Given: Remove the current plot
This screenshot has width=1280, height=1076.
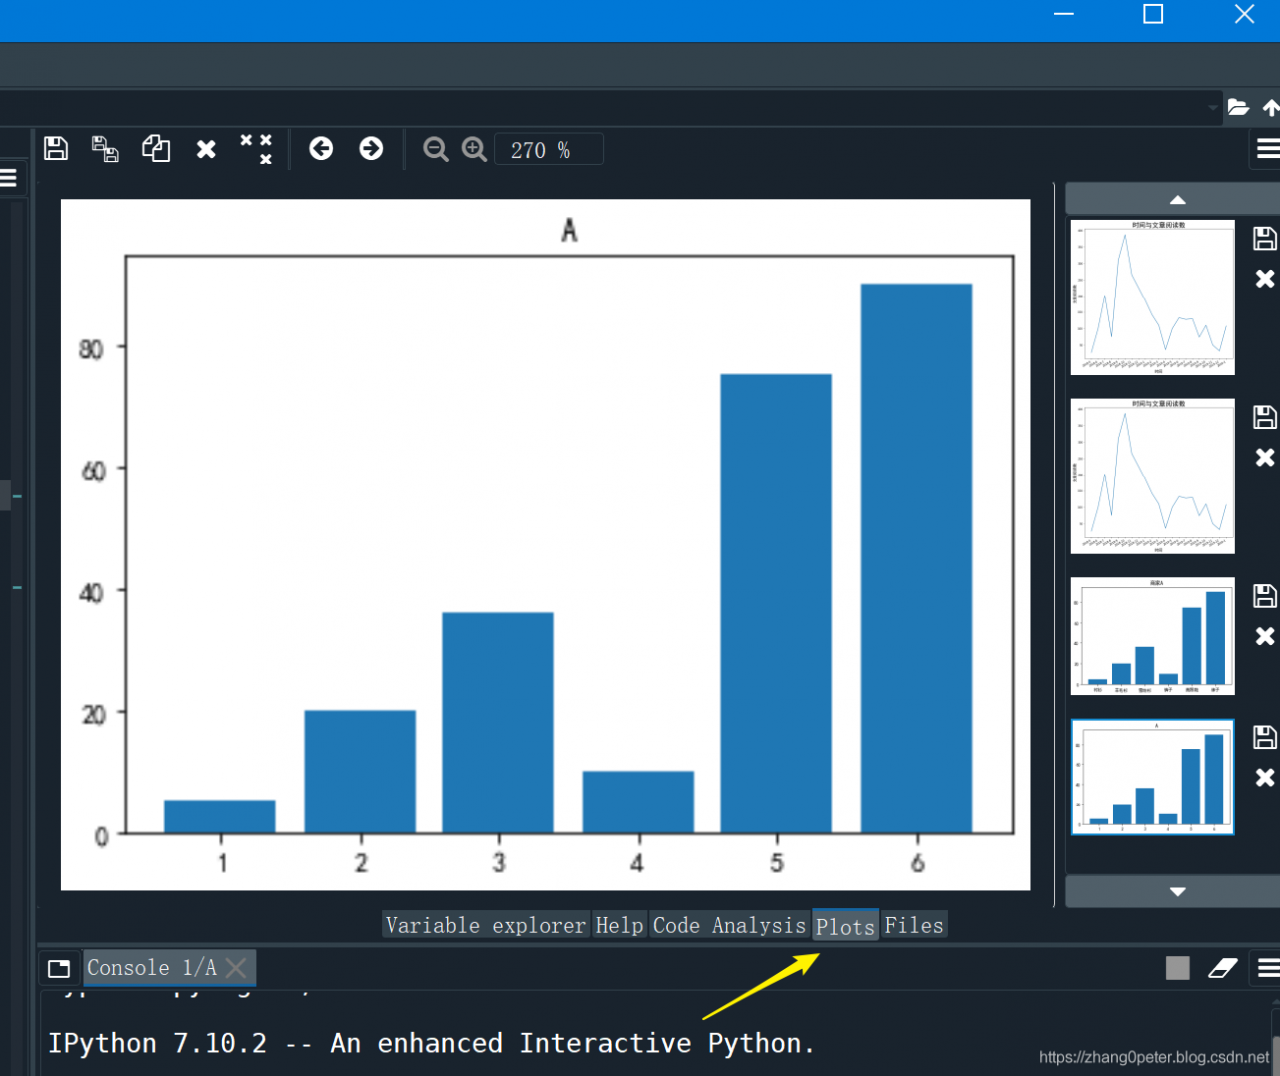Looking at the screenshot, I should pos(206,148).
